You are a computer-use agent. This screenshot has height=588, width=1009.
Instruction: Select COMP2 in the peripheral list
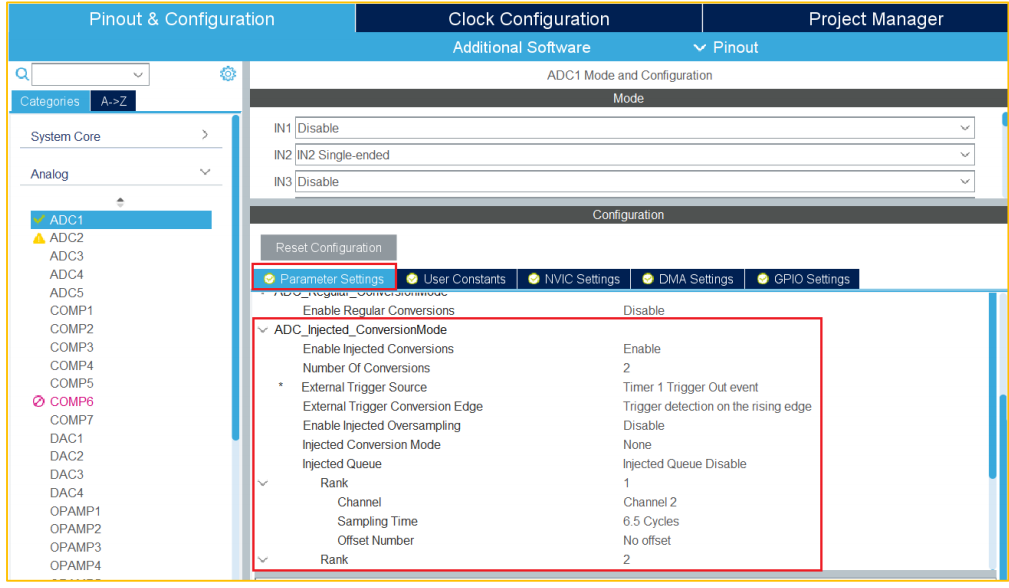[71, 329]
